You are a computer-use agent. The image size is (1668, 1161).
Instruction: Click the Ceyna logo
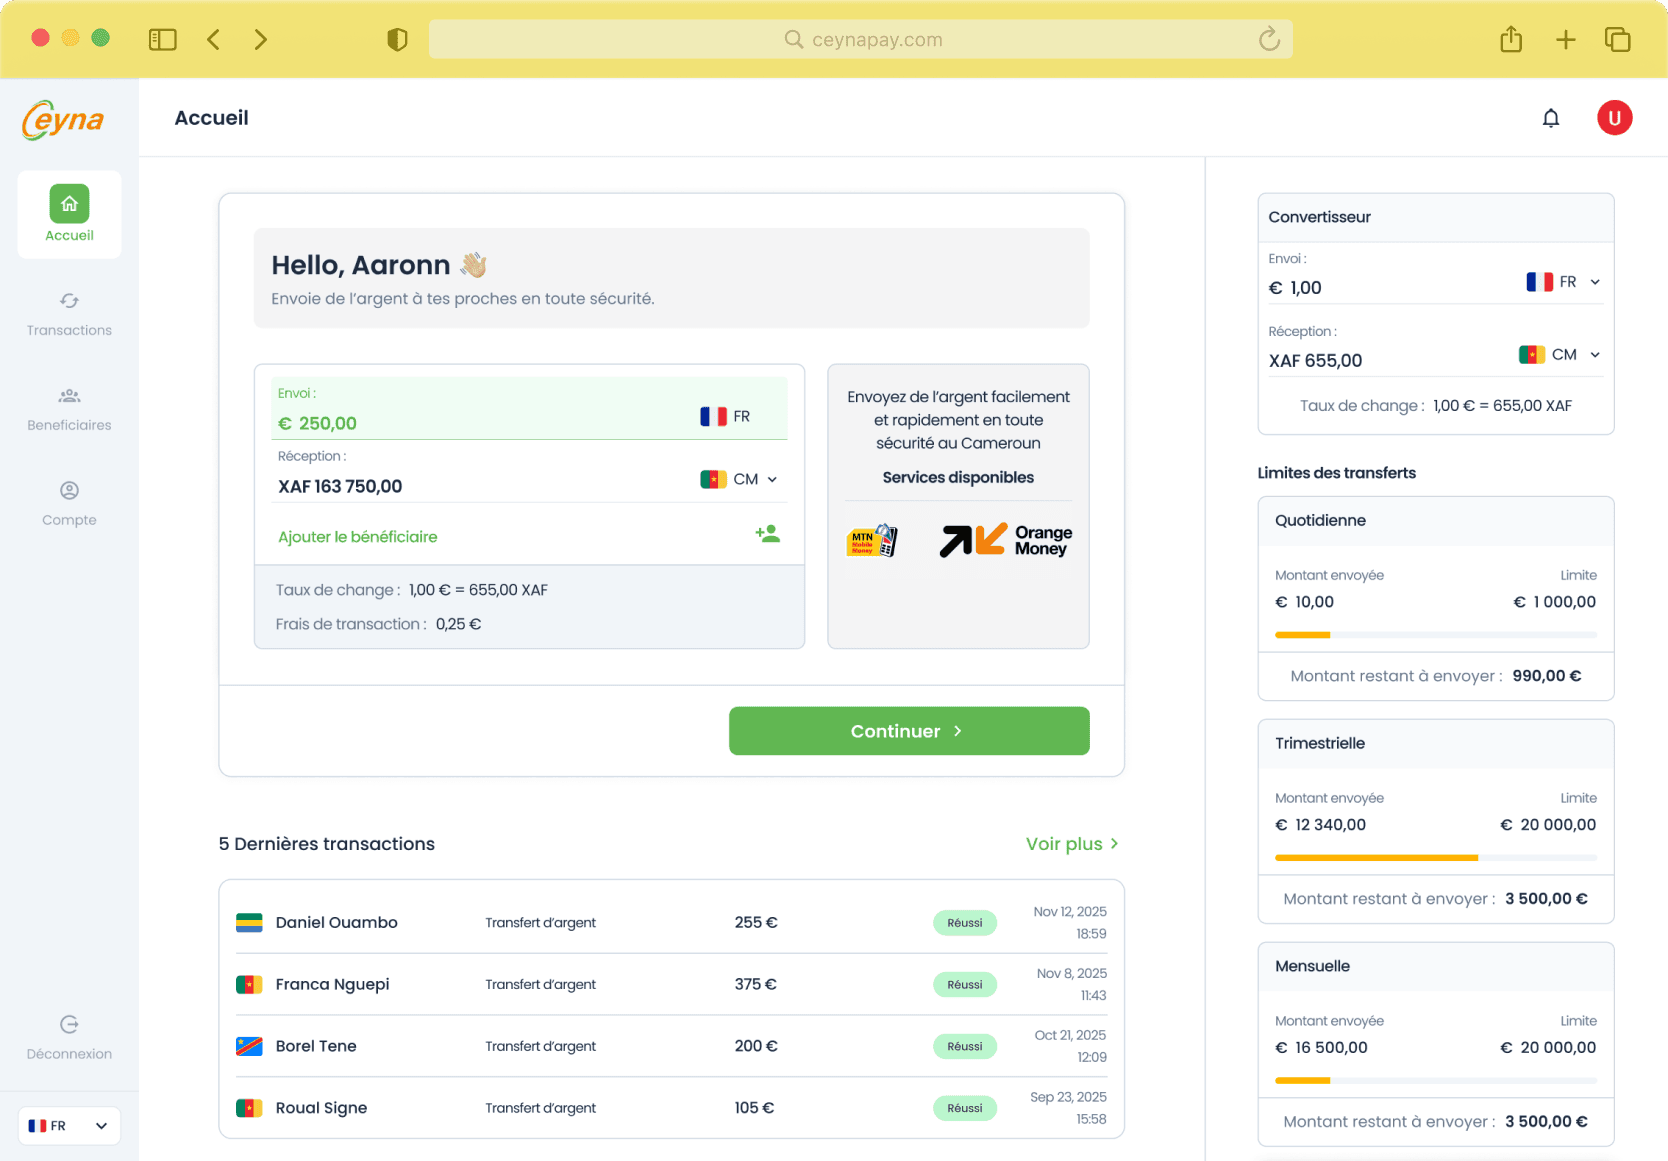pos(62,119)
